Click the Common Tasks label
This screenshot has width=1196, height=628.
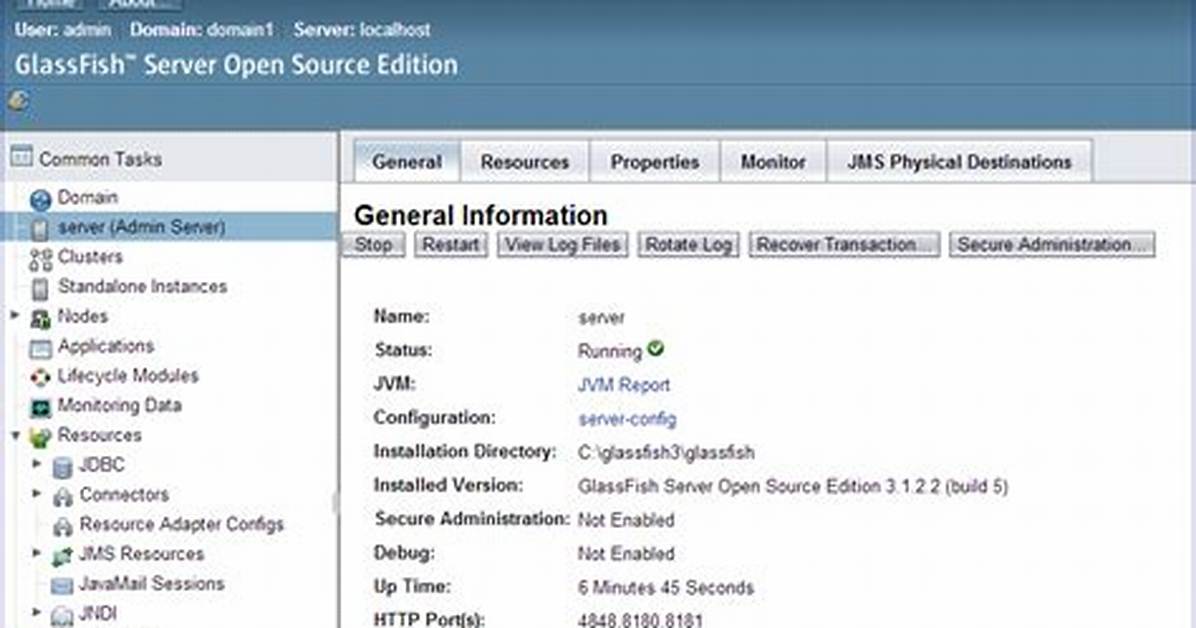point(100,159)
